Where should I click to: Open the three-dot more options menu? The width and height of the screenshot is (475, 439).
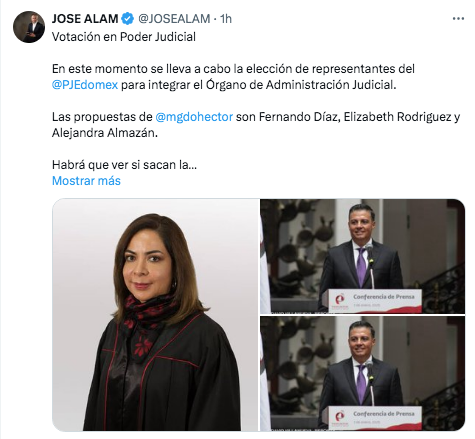pos(458,19)
